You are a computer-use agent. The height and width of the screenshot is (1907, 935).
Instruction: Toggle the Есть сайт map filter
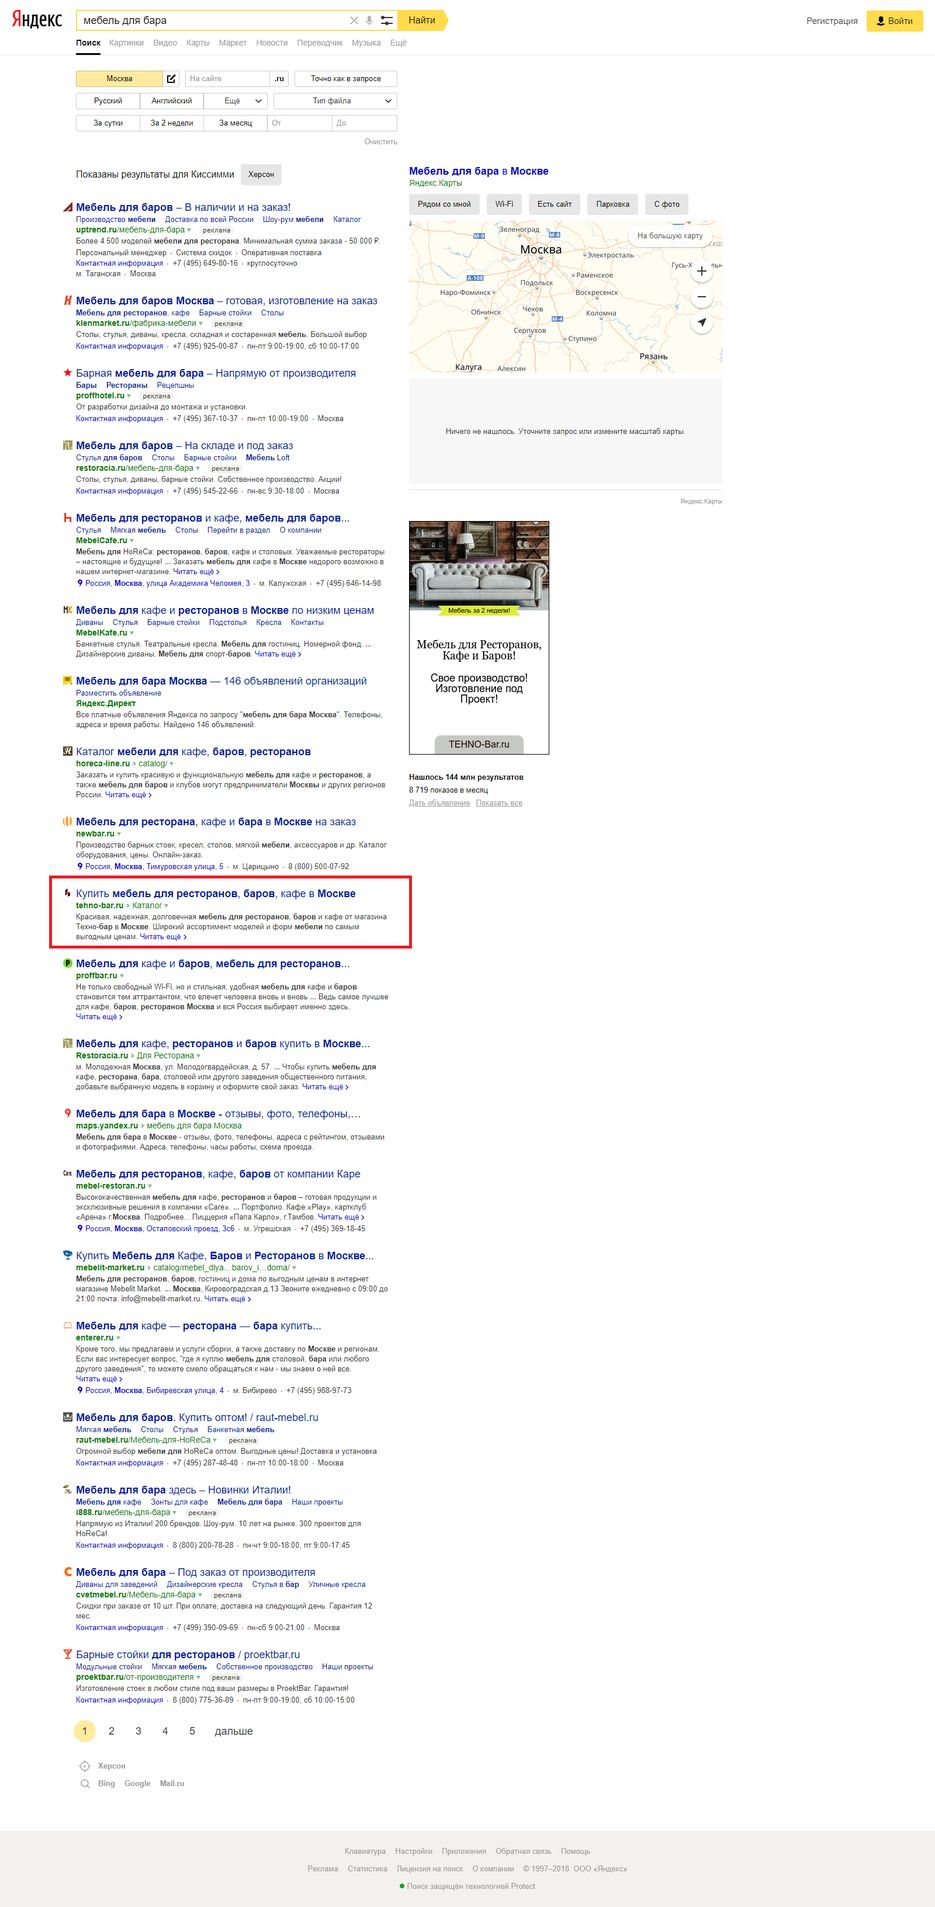(x=555, y=204)
